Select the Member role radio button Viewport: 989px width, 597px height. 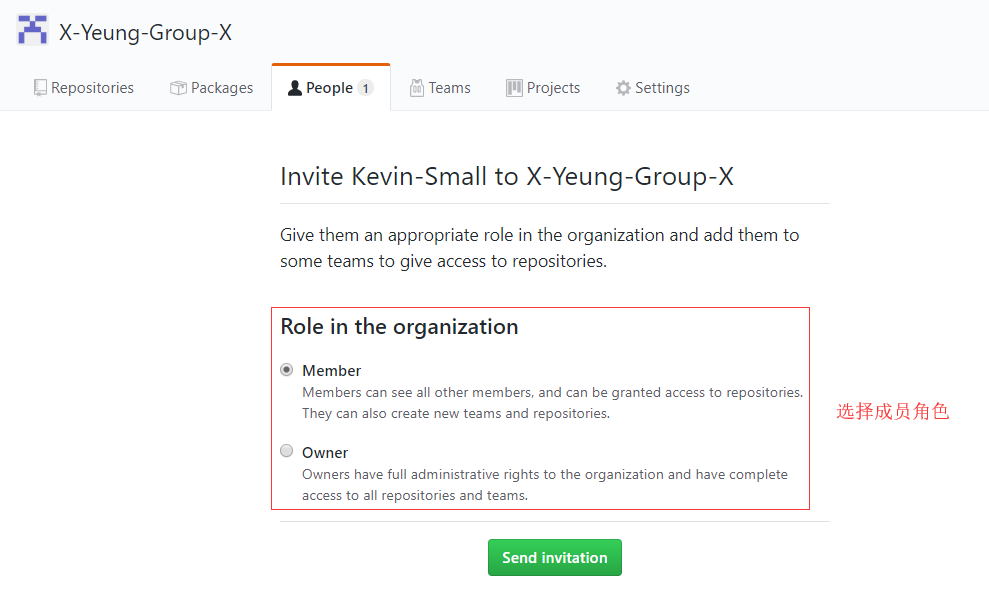pos(287,370)
